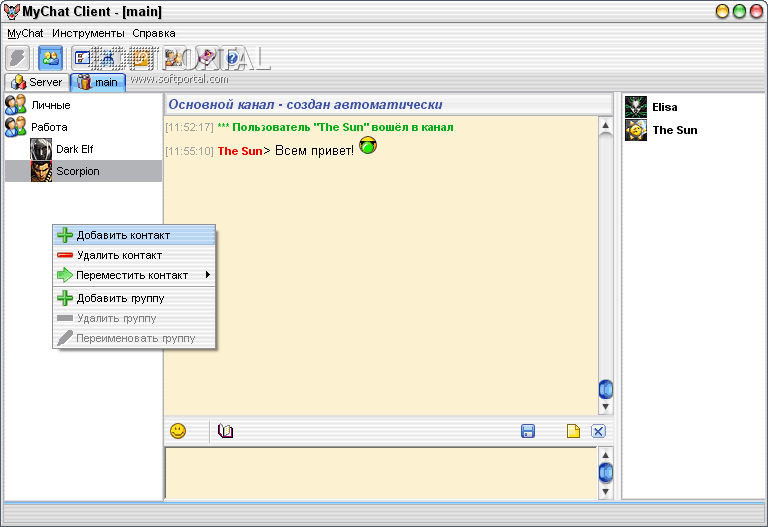The height and width of the screenshot is (527, 768).
Task: Click the orange toolbar icon
Action: [x=141, y=58]
